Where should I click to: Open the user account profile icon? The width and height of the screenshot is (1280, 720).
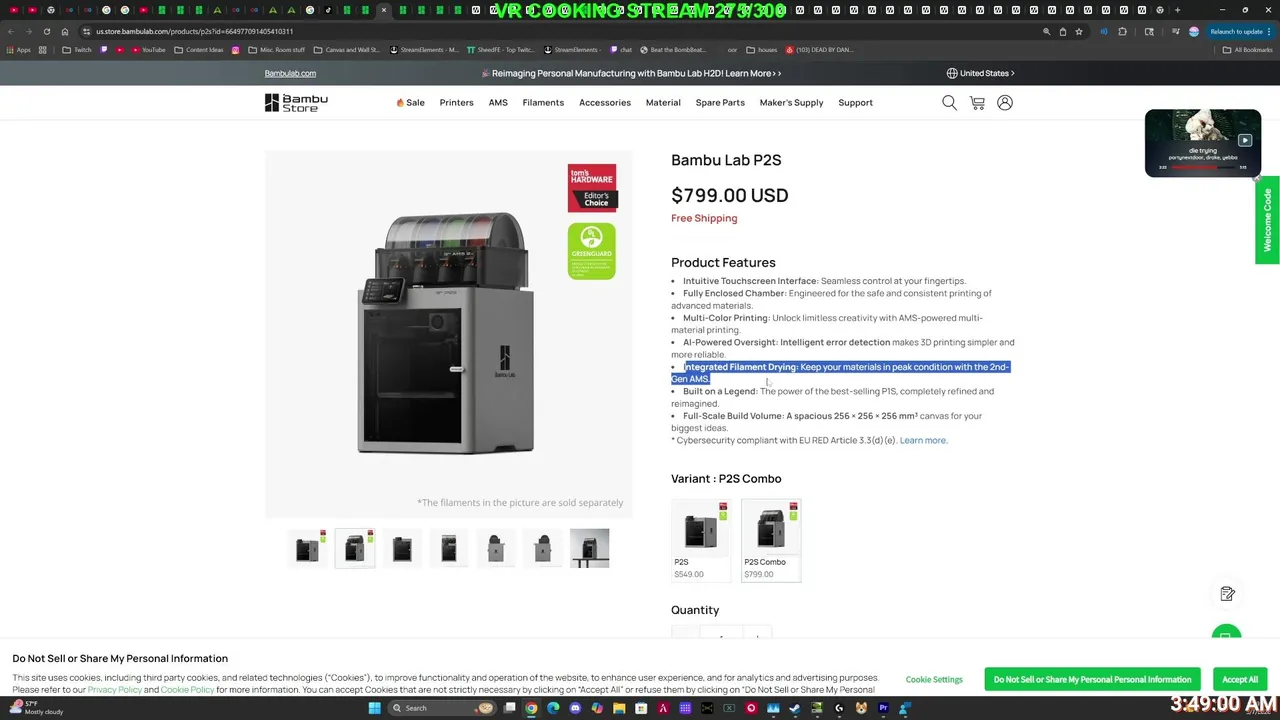click(1005, 102)
